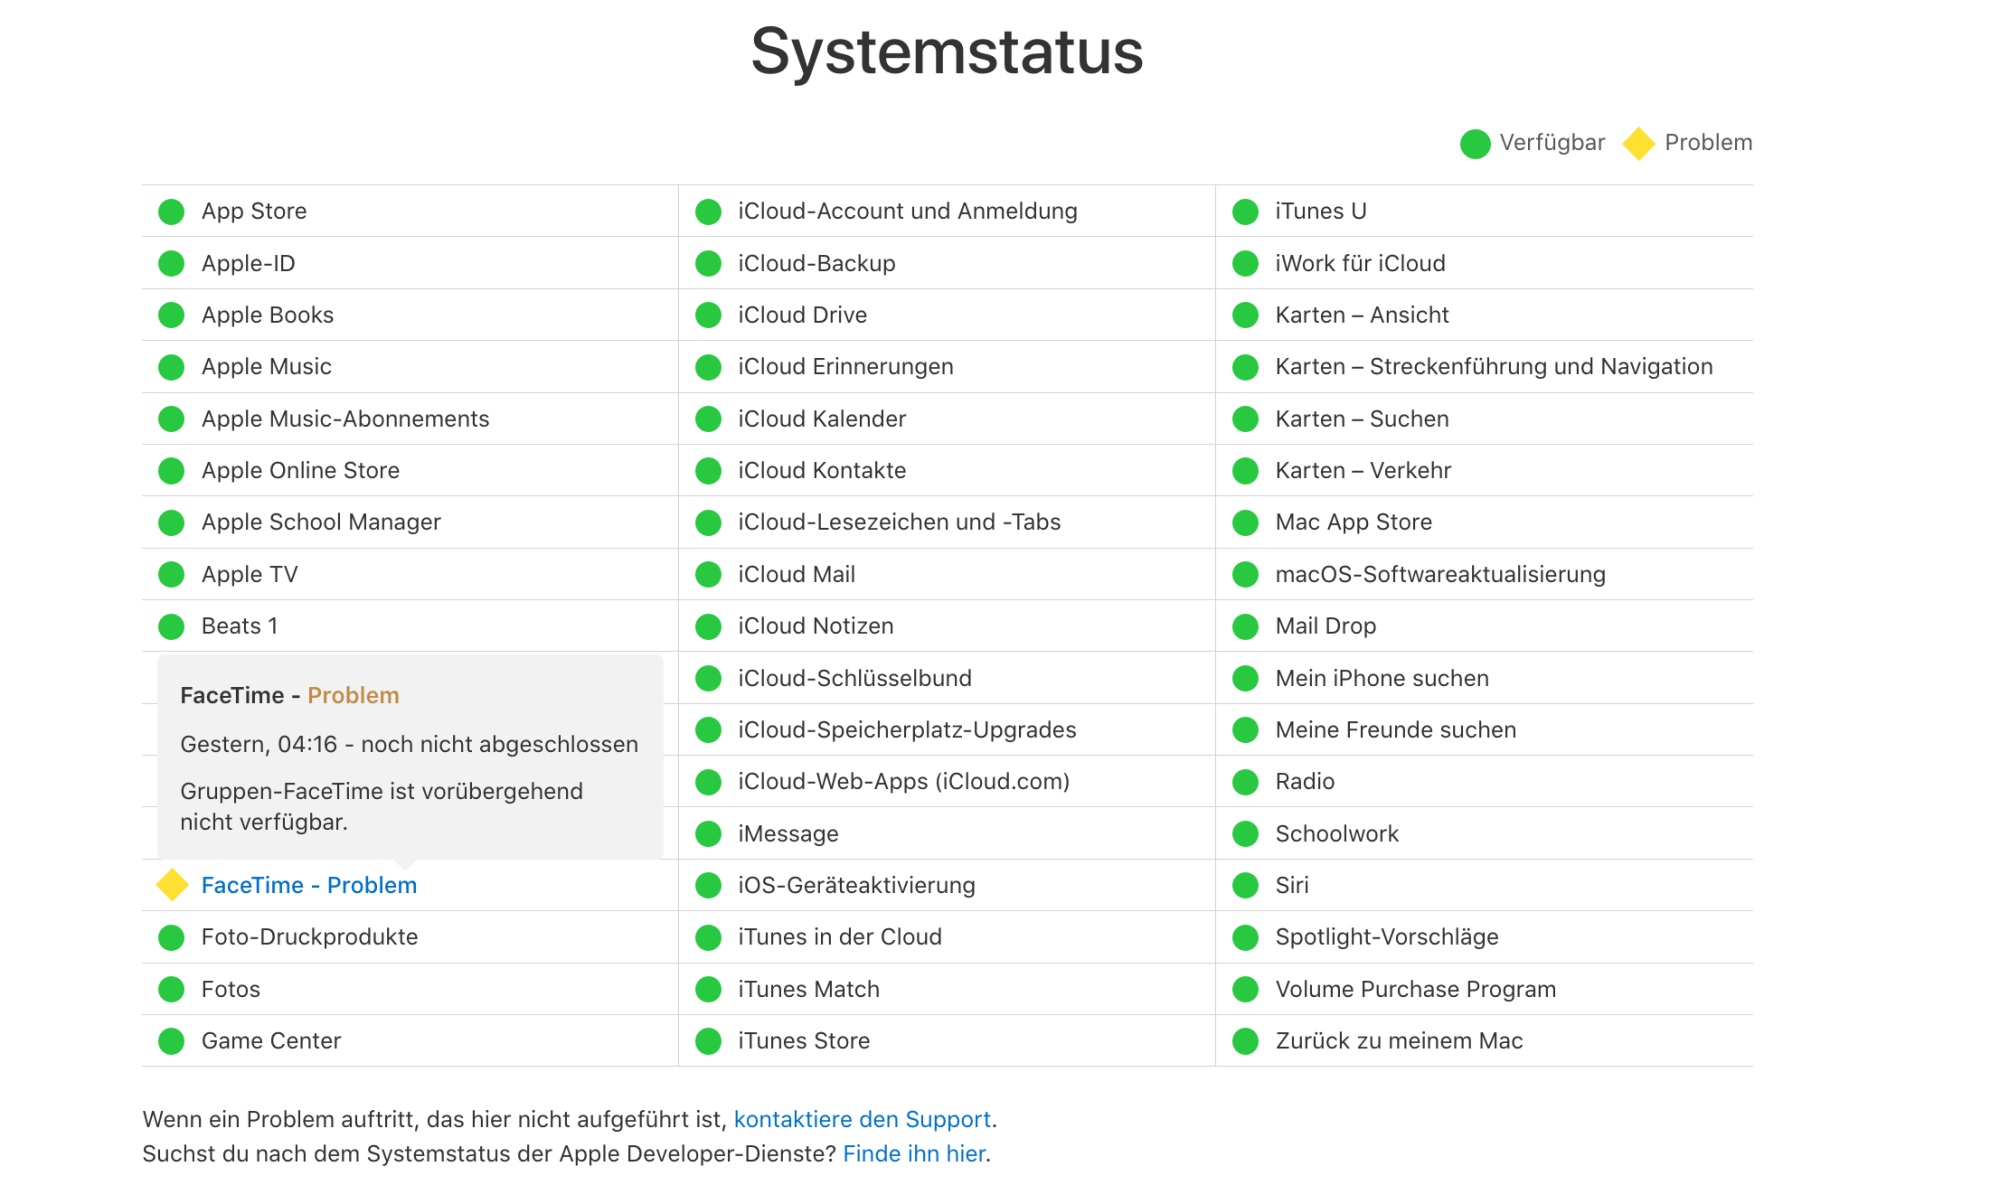Viewport: 2000px width, 1204px height.
Task: Click the kontaktiere den Support link
Action: 862,1119
